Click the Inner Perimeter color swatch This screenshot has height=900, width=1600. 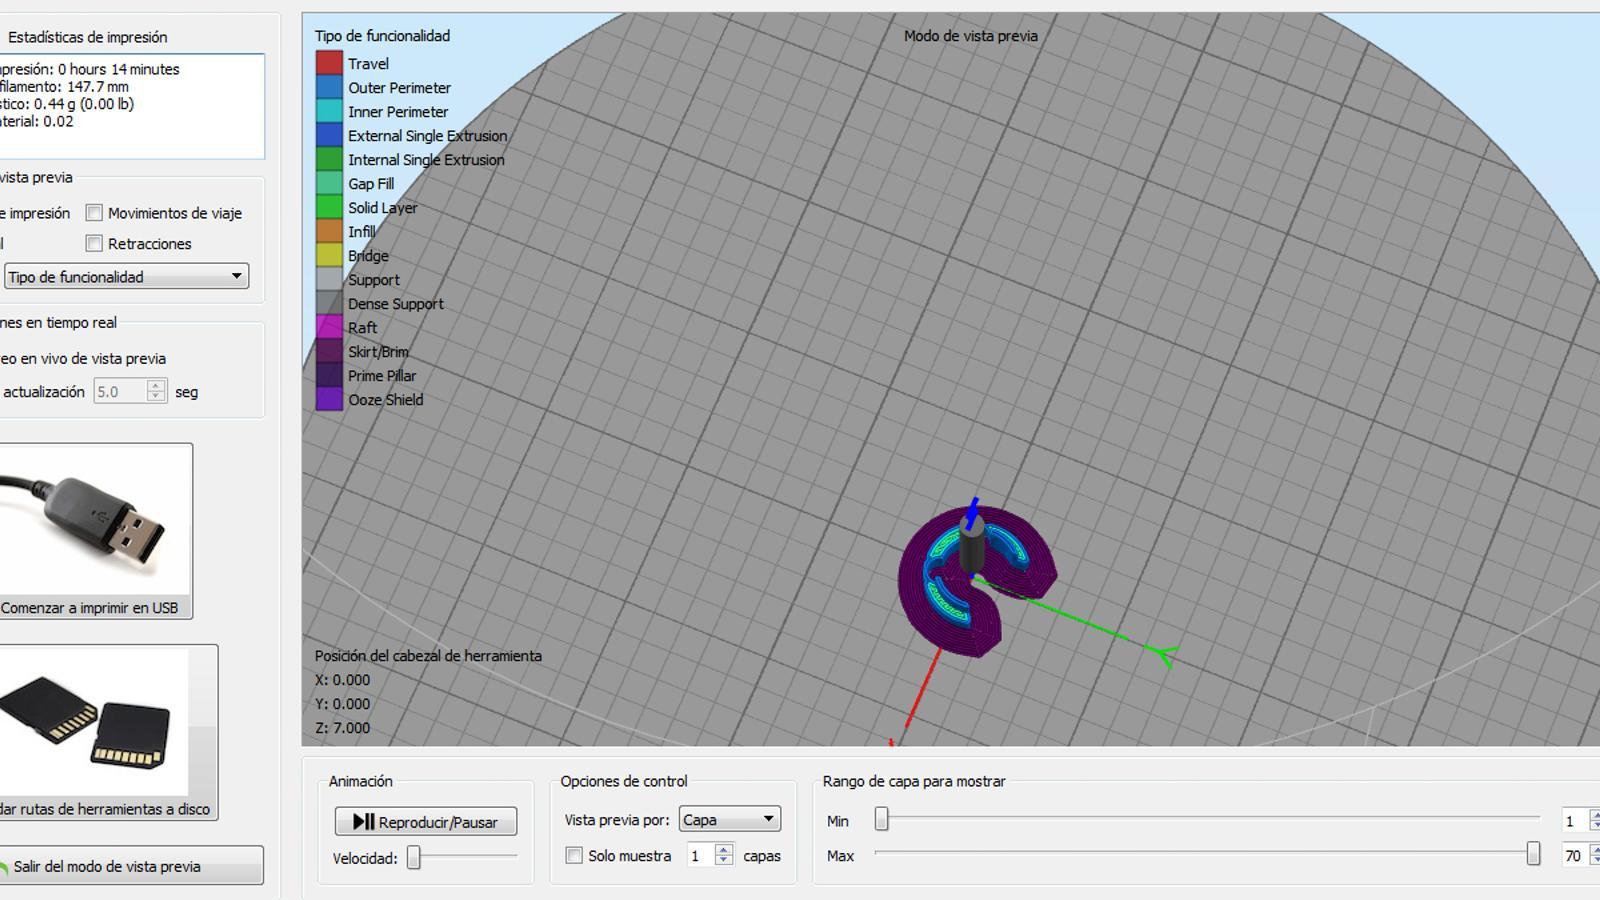pos(329,111)
